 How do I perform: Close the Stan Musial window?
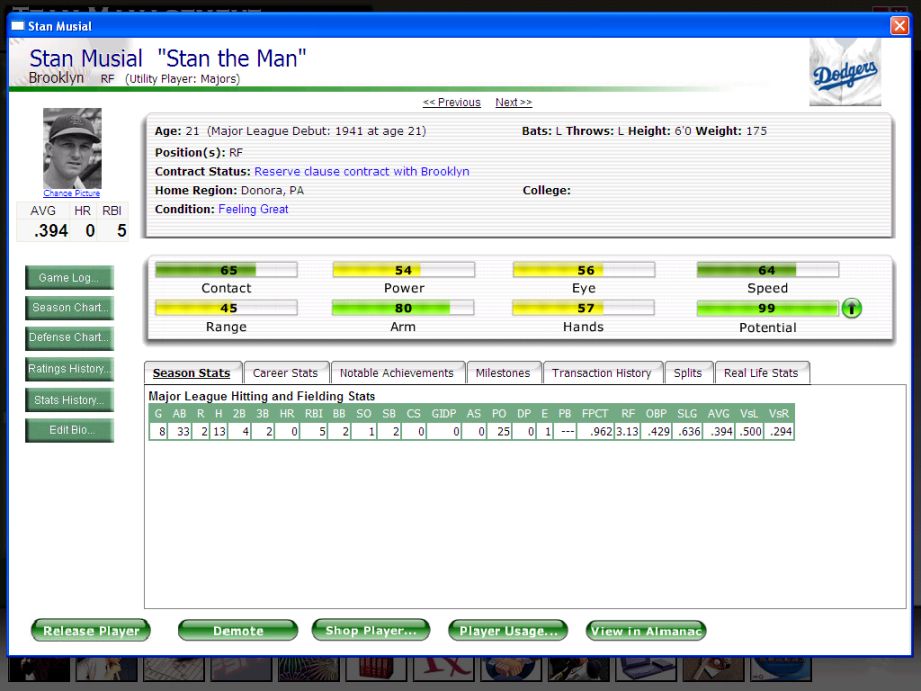click(x=899, y=26)
